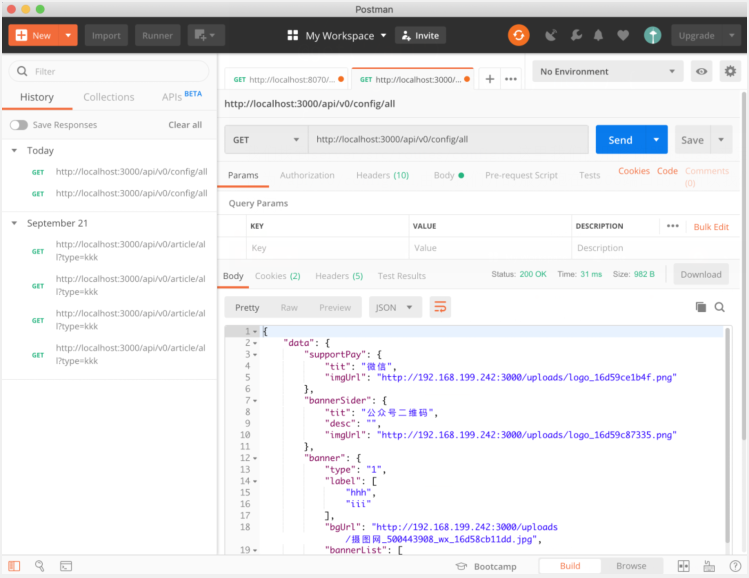Open keyboard shortcuts icon in status bar

pyautogui.click(x=709, y=566)
